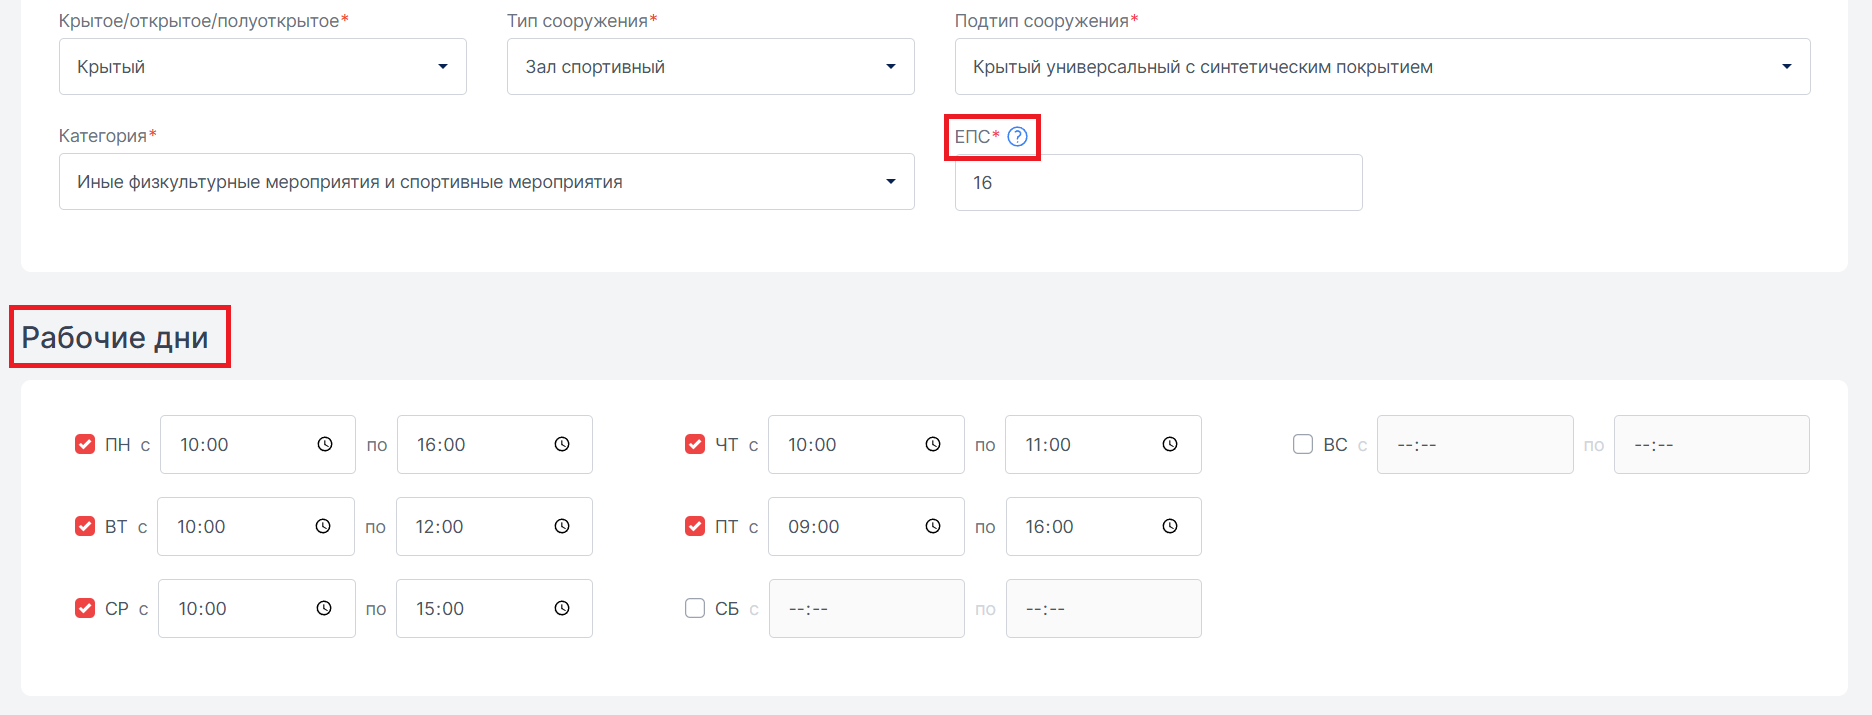Open clock picker for Wednesday end time
Viewport: 1872px width, 715px height.
562,609
